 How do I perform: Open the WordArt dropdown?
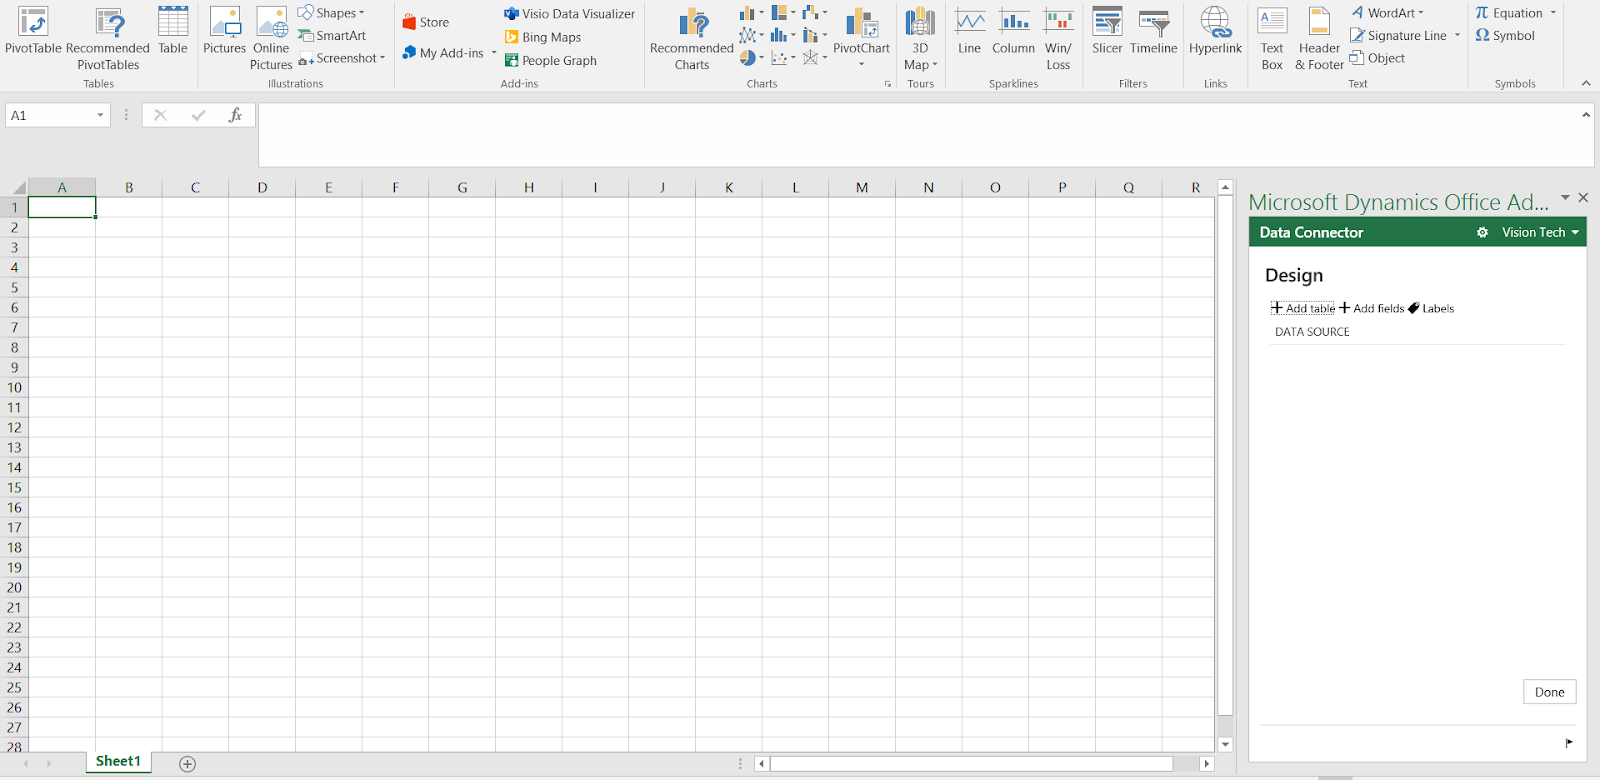pos(1387,13)
